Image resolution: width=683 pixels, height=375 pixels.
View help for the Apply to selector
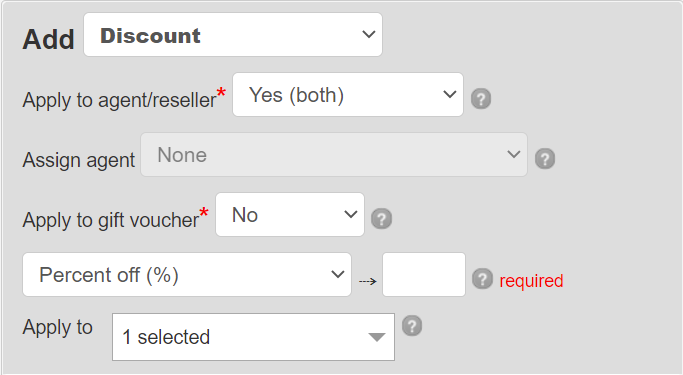[x=412, y=326]
